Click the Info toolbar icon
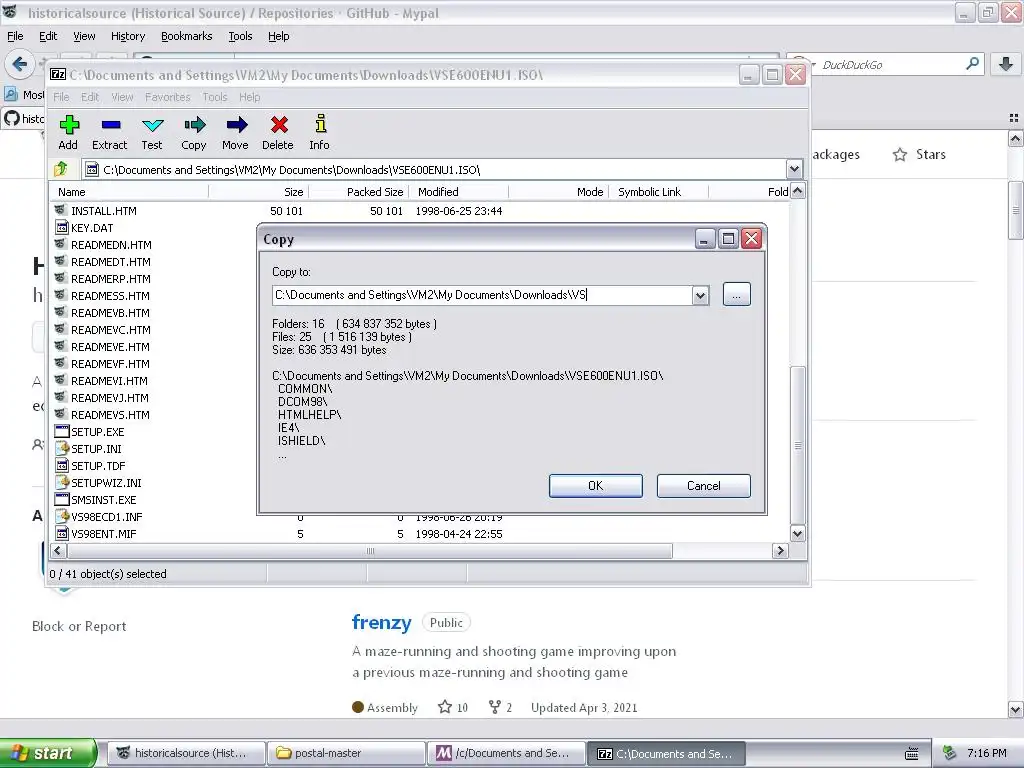 tap(320, 133)
